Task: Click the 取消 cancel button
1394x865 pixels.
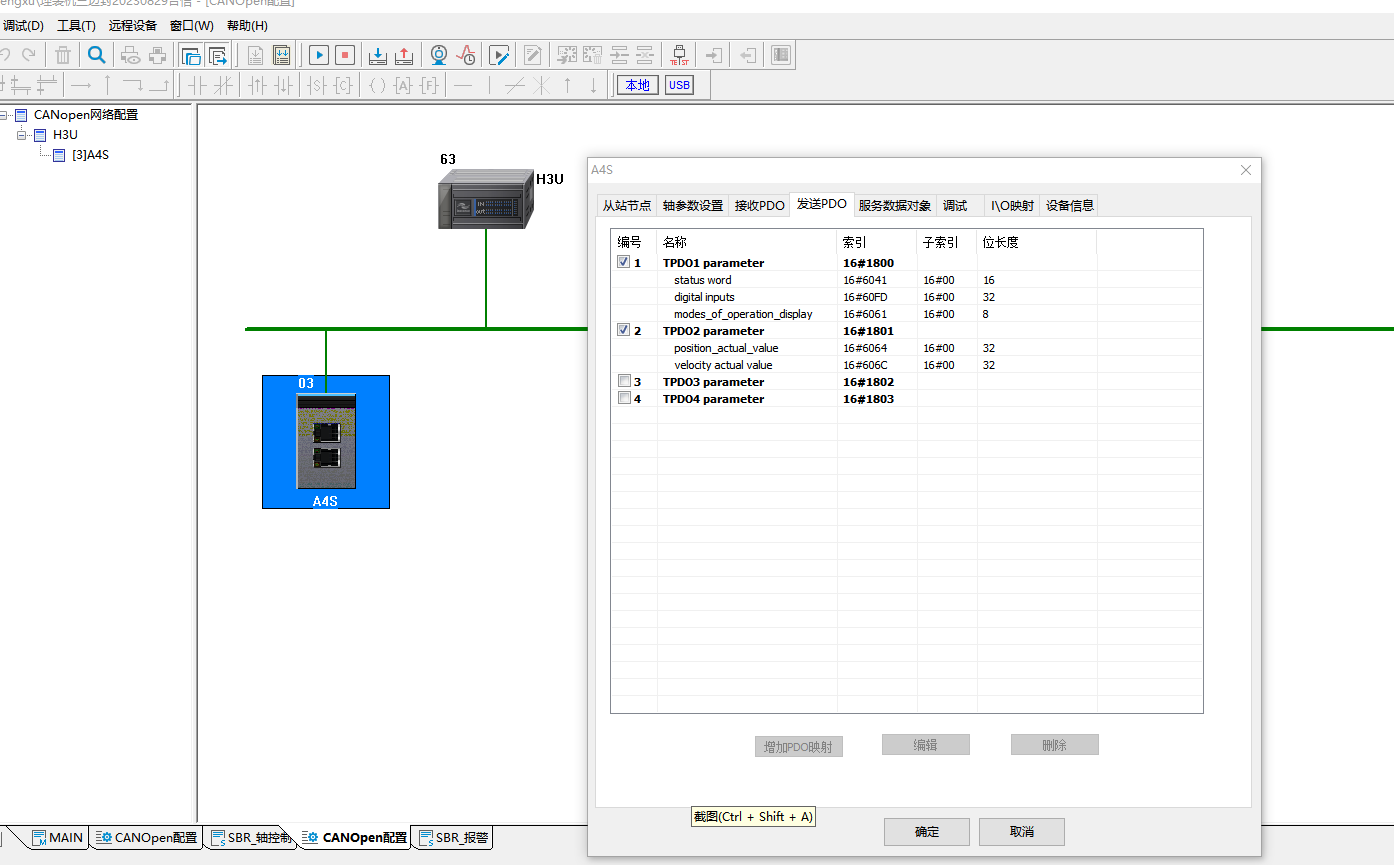Action: 1022,832
